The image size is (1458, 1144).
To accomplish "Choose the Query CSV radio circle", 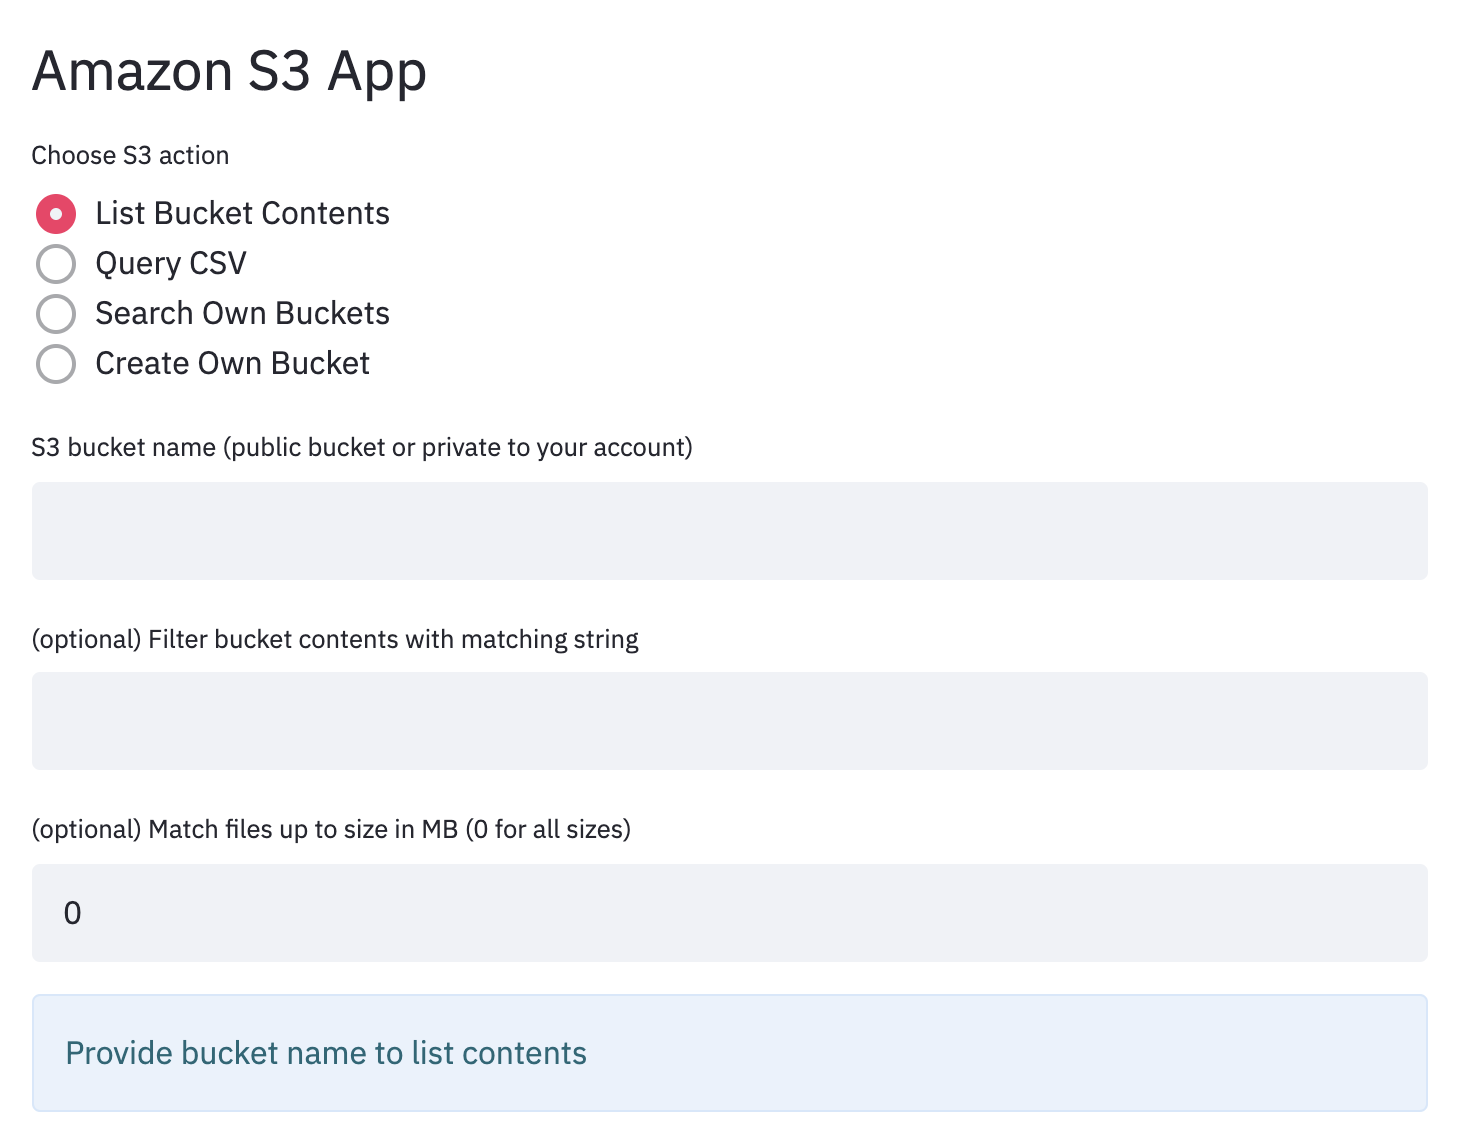I will 56,264.
